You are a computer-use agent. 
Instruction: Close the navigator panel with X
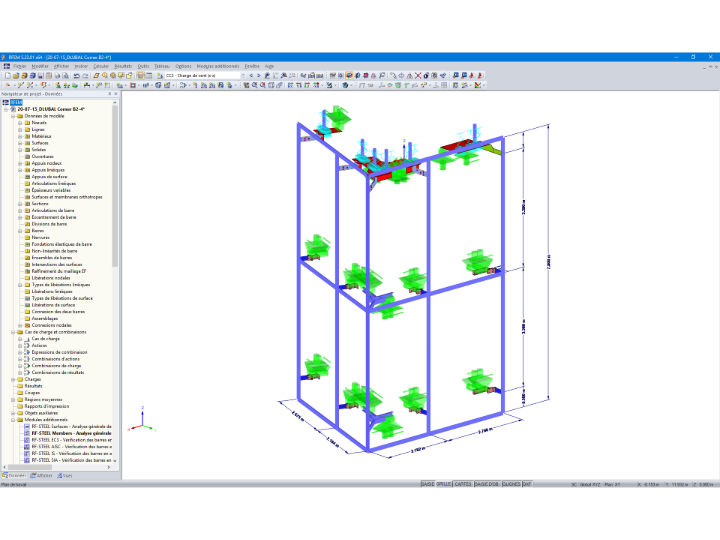coord(116,94)
